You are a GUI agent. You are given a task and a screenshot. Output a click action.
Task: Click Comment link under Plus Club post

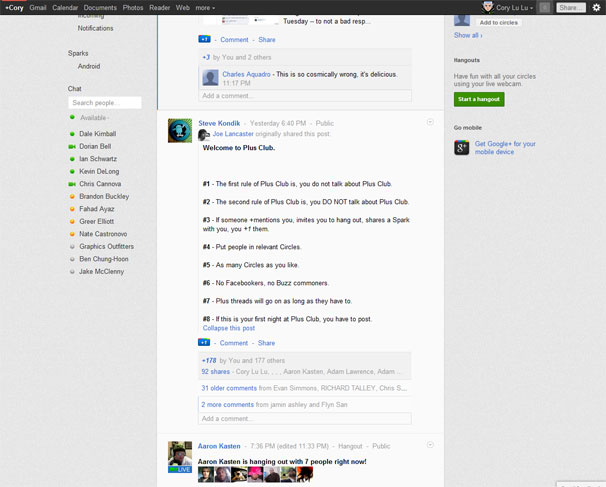(x=234, y=343)
